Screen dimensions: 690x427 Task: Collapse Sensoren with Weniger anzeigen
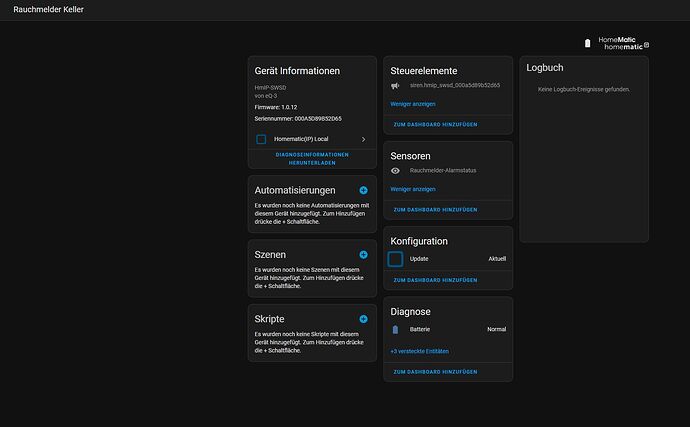pos(413,189)
